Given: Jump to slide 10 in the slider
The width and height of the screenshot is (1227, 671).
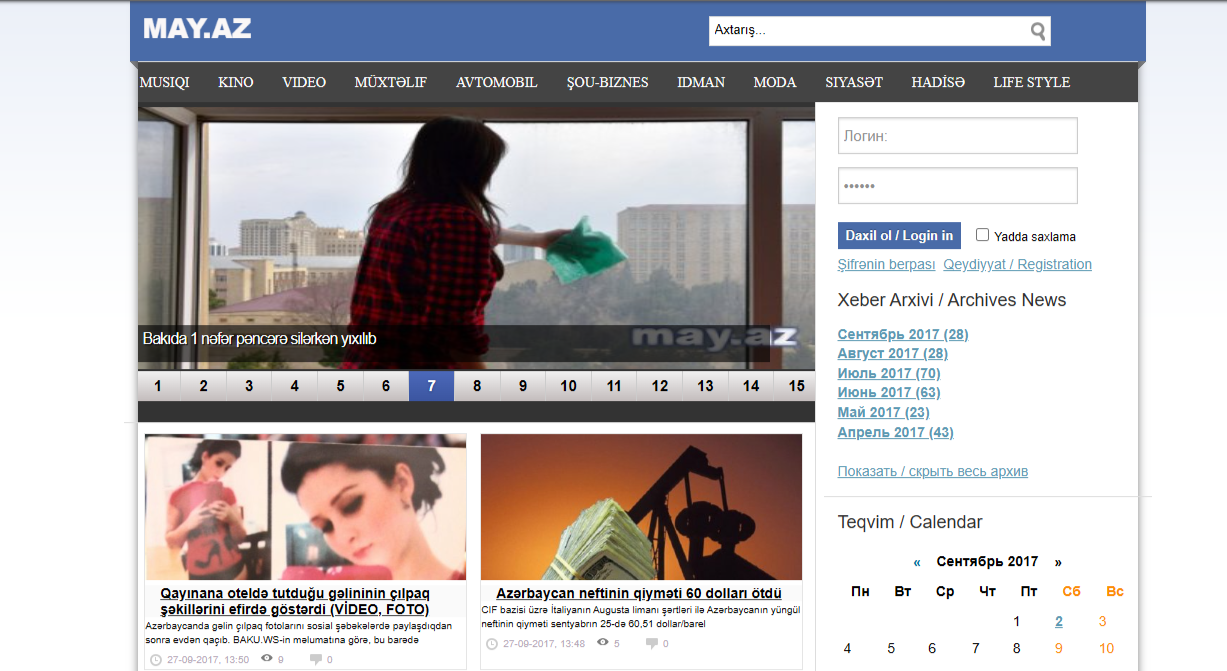Looking at the screenshot, I should tap(568, 386).
